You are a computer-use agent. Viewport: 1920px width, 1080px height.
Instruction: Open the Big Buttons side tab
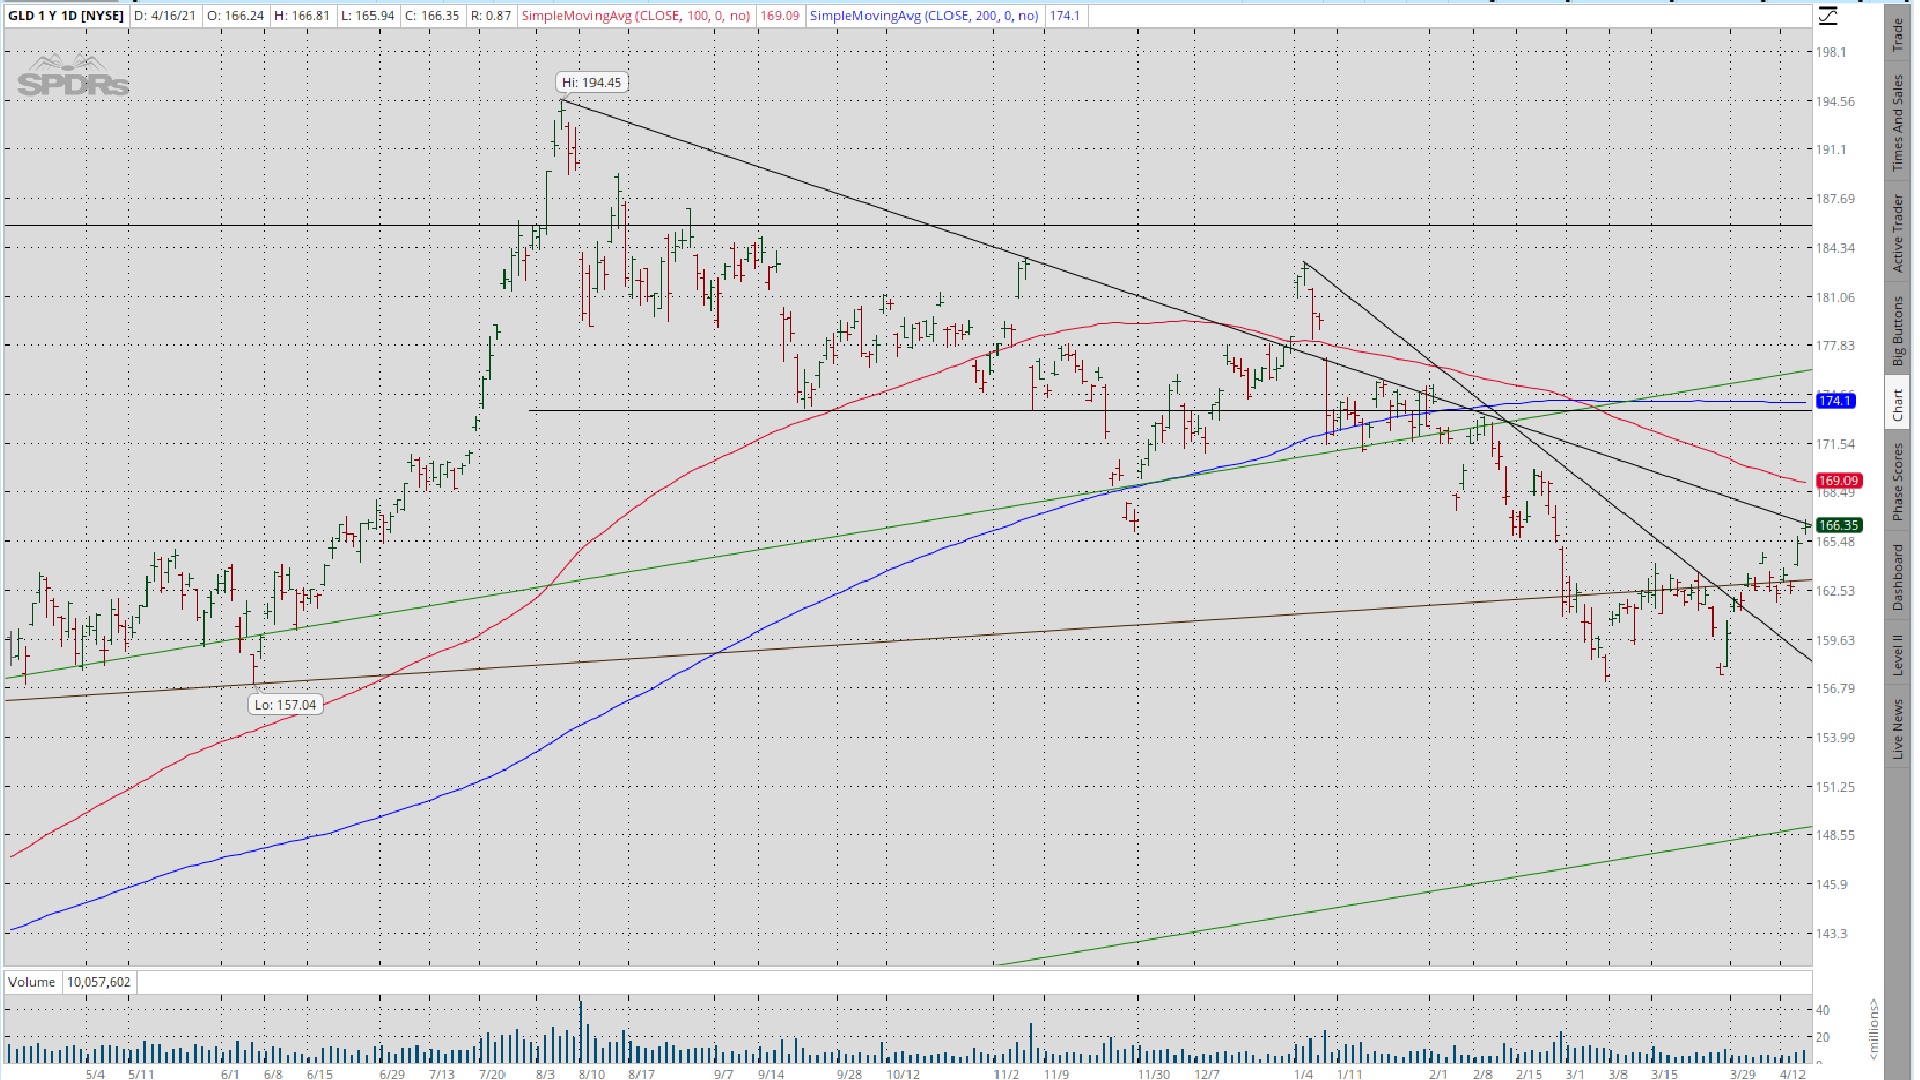tap(1897, 331)
